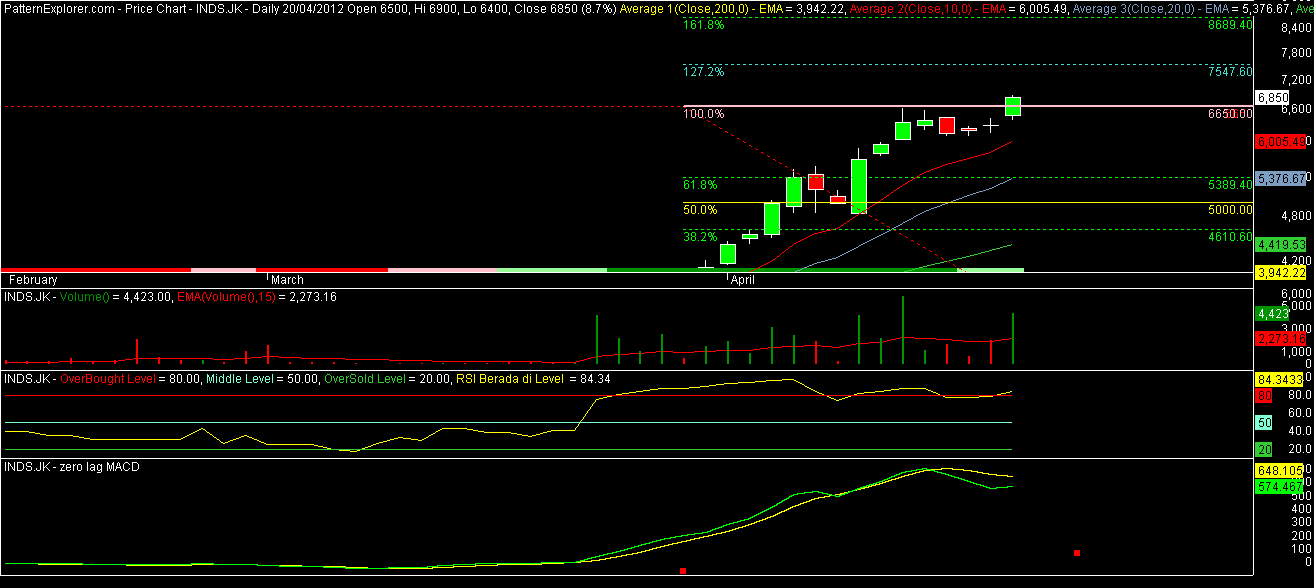
Task: Select the Middle Level = 50.00 legend
Action: coord(263,379)
